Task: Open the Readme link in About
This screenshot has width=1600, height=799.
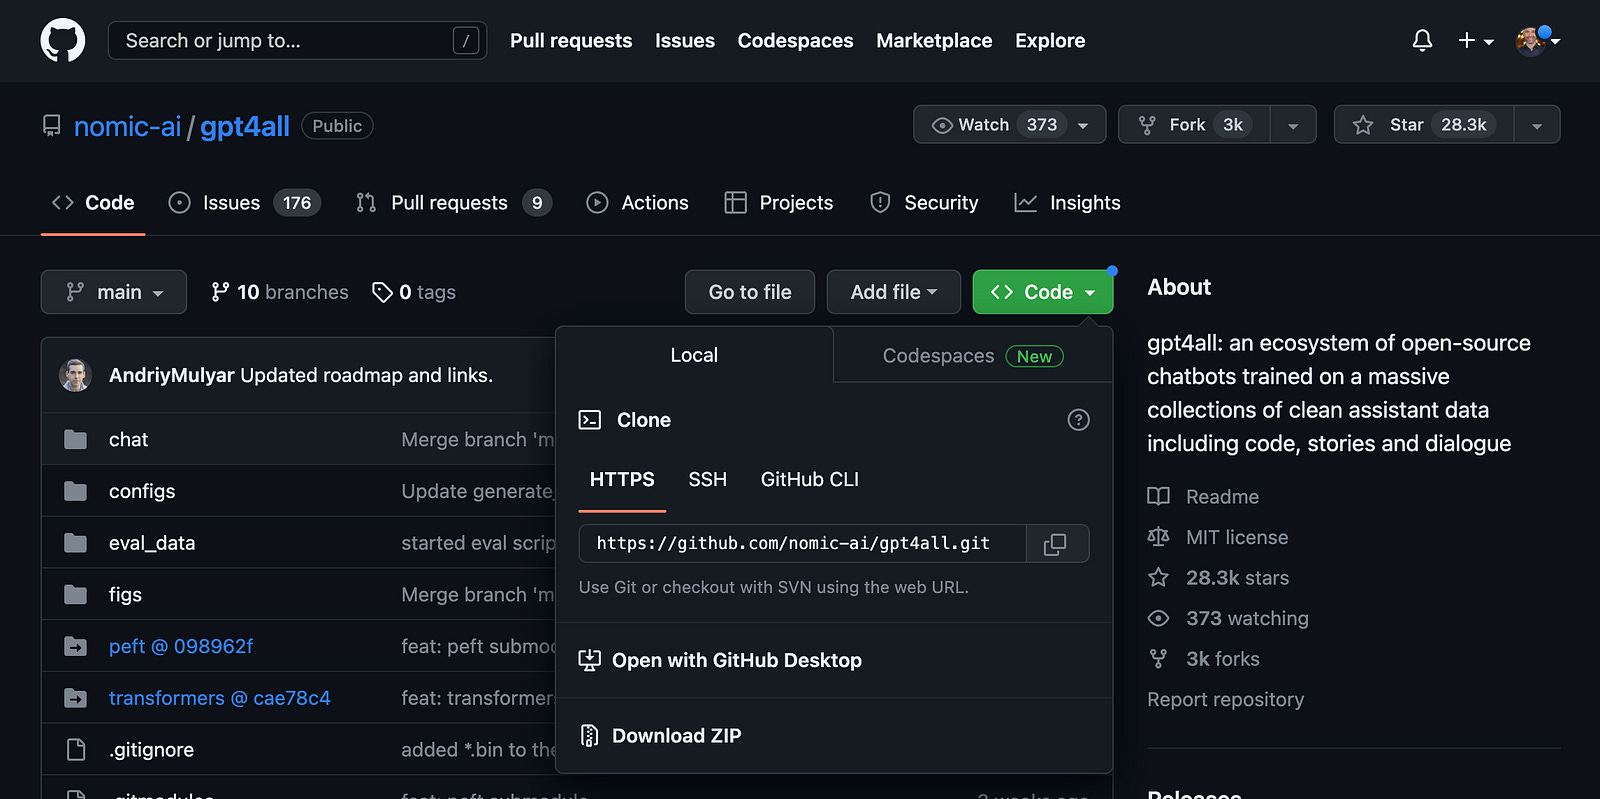Action: click(x=1203, y=497)
